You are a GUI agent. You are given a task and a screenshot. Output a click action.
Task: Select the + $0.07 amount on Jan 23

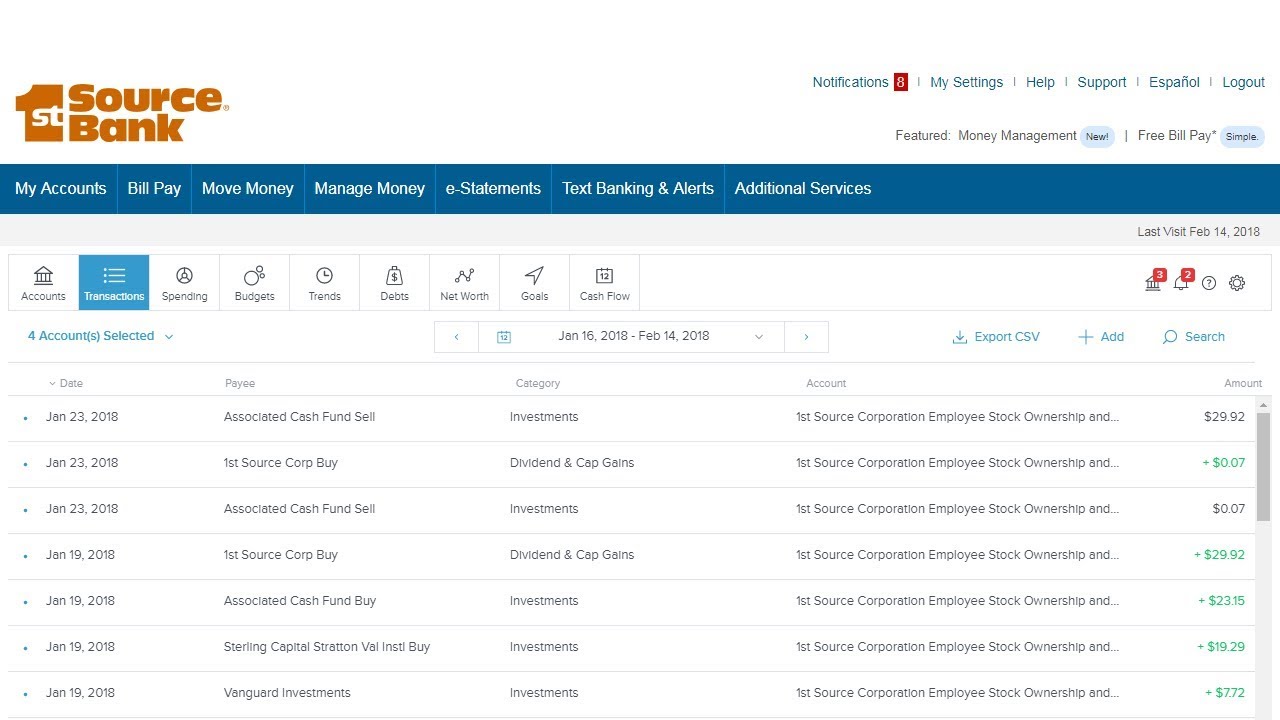tap(1223, 463)
